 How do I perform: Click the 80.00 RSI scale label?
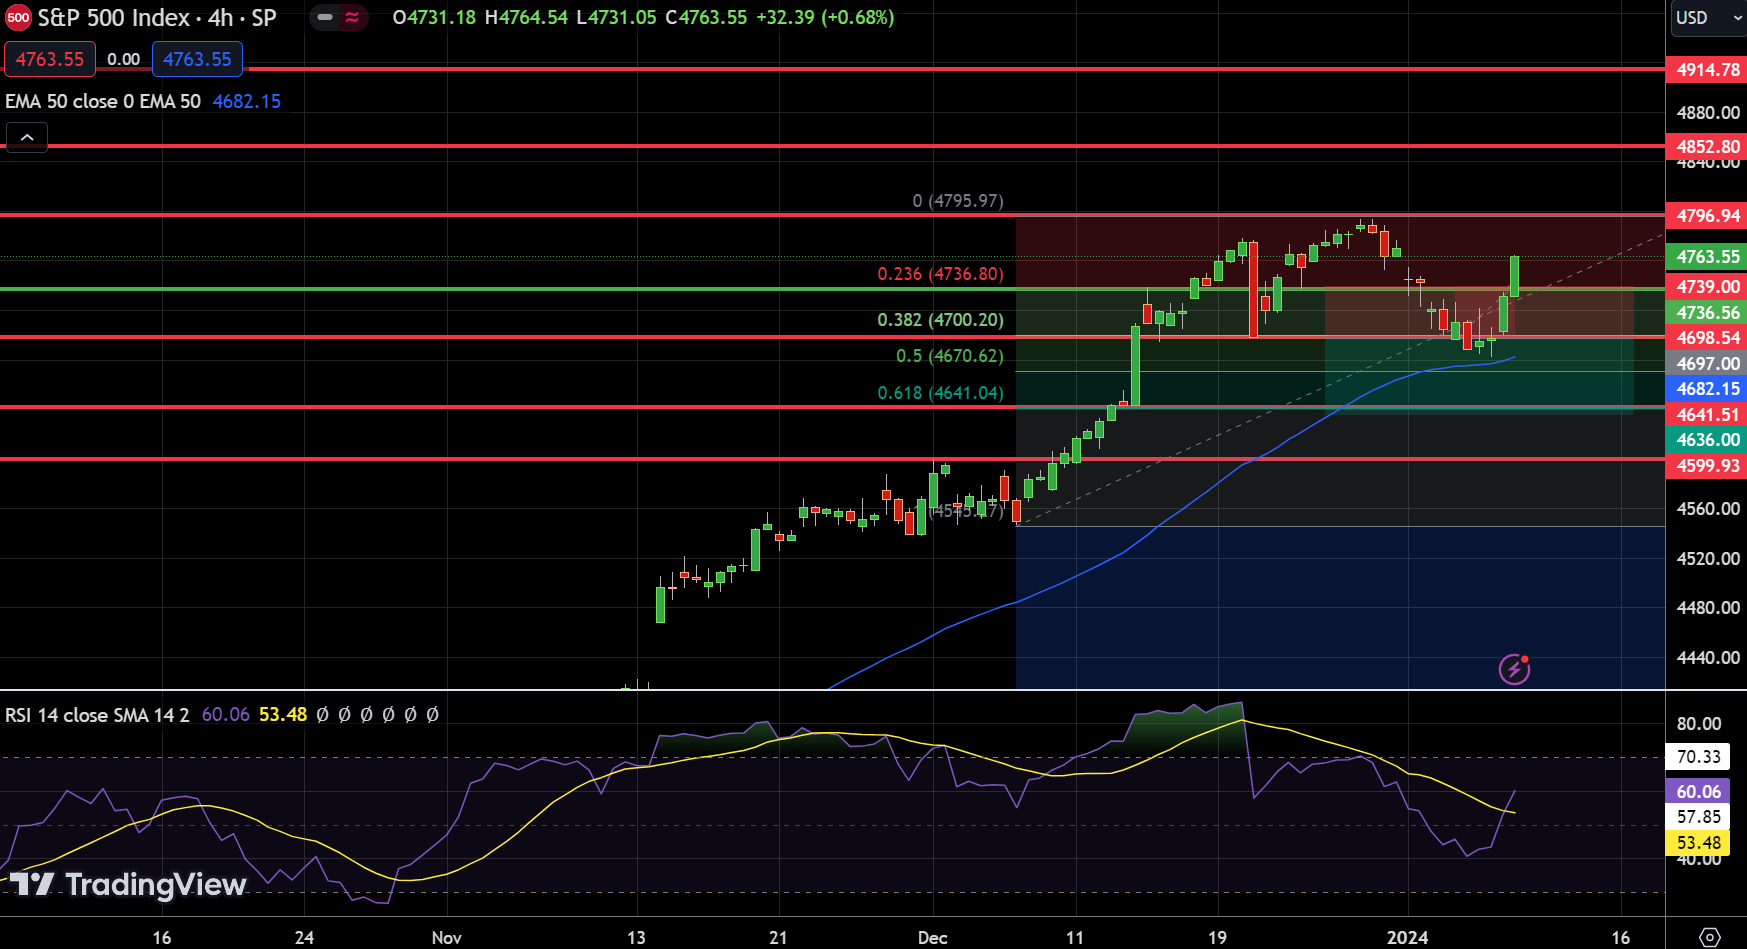(1698, 724)
